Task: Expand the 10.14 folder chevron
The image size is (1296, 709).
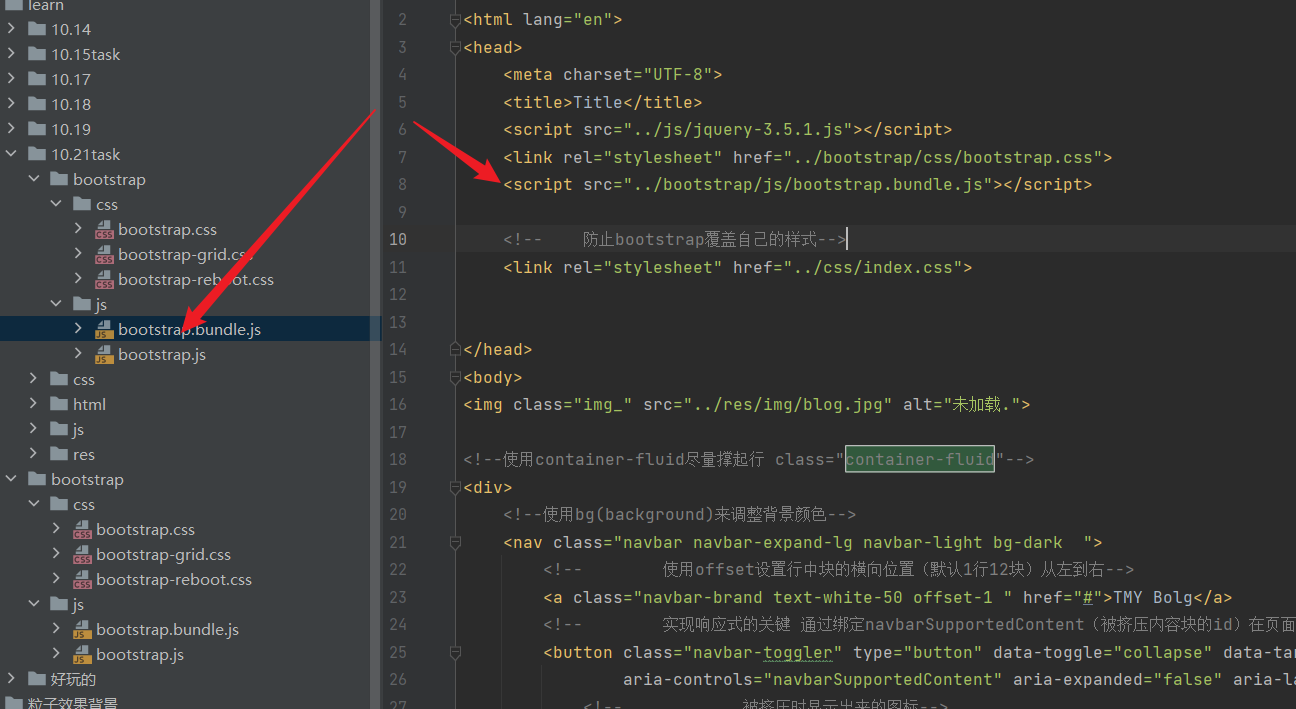Action: [11, 30]
